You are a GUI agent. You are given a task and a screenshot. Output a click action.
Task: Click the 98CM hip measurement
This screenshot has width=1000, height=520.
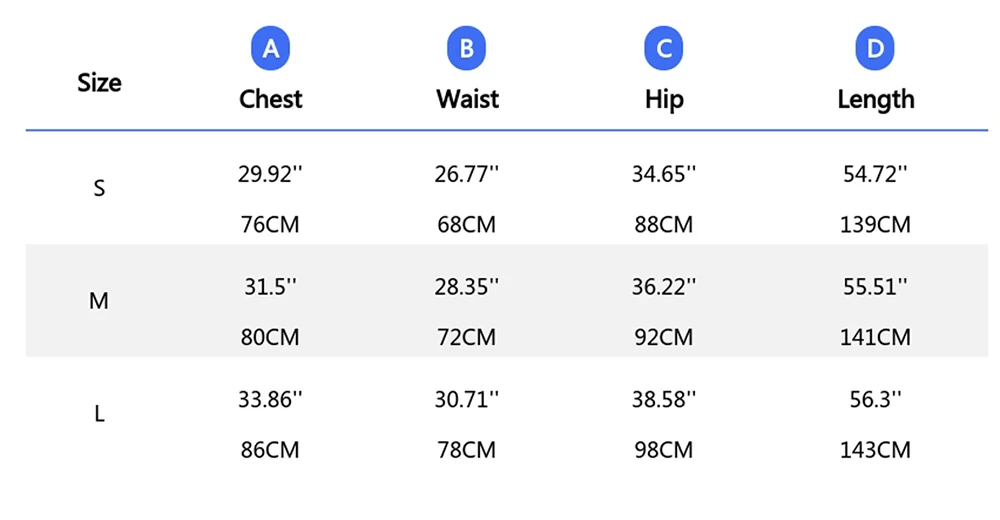click(x=664, y=450)
